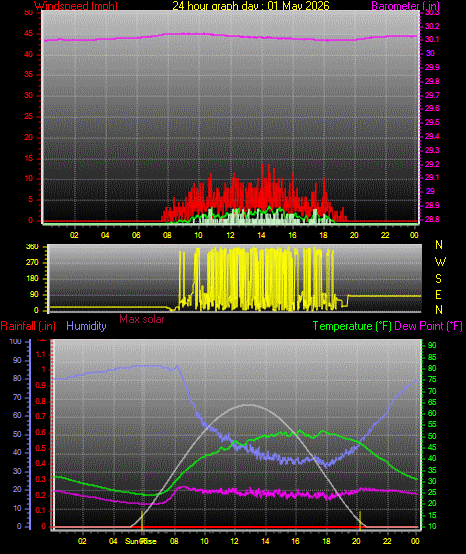
Task: Click the "12" hour label under the windspeed graph
Action: click(x=230, y=235)
